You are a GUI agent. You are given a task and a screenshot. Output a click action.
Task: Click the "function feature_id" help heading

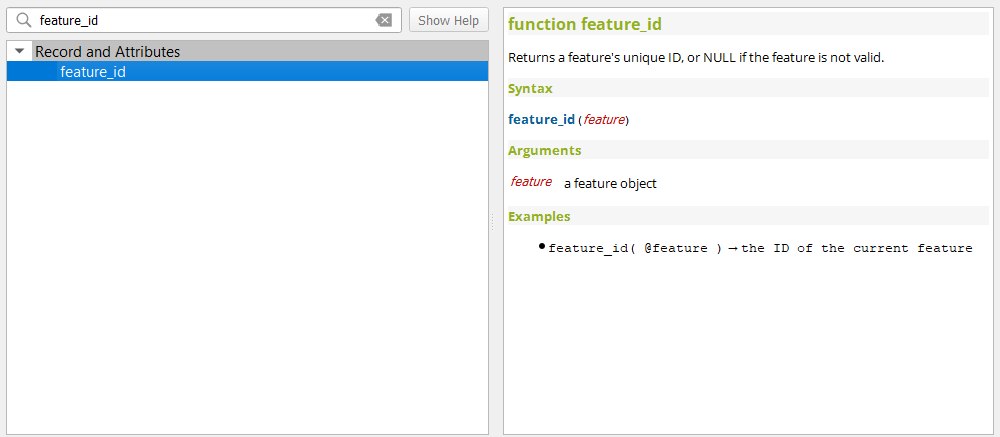(585, 25)
